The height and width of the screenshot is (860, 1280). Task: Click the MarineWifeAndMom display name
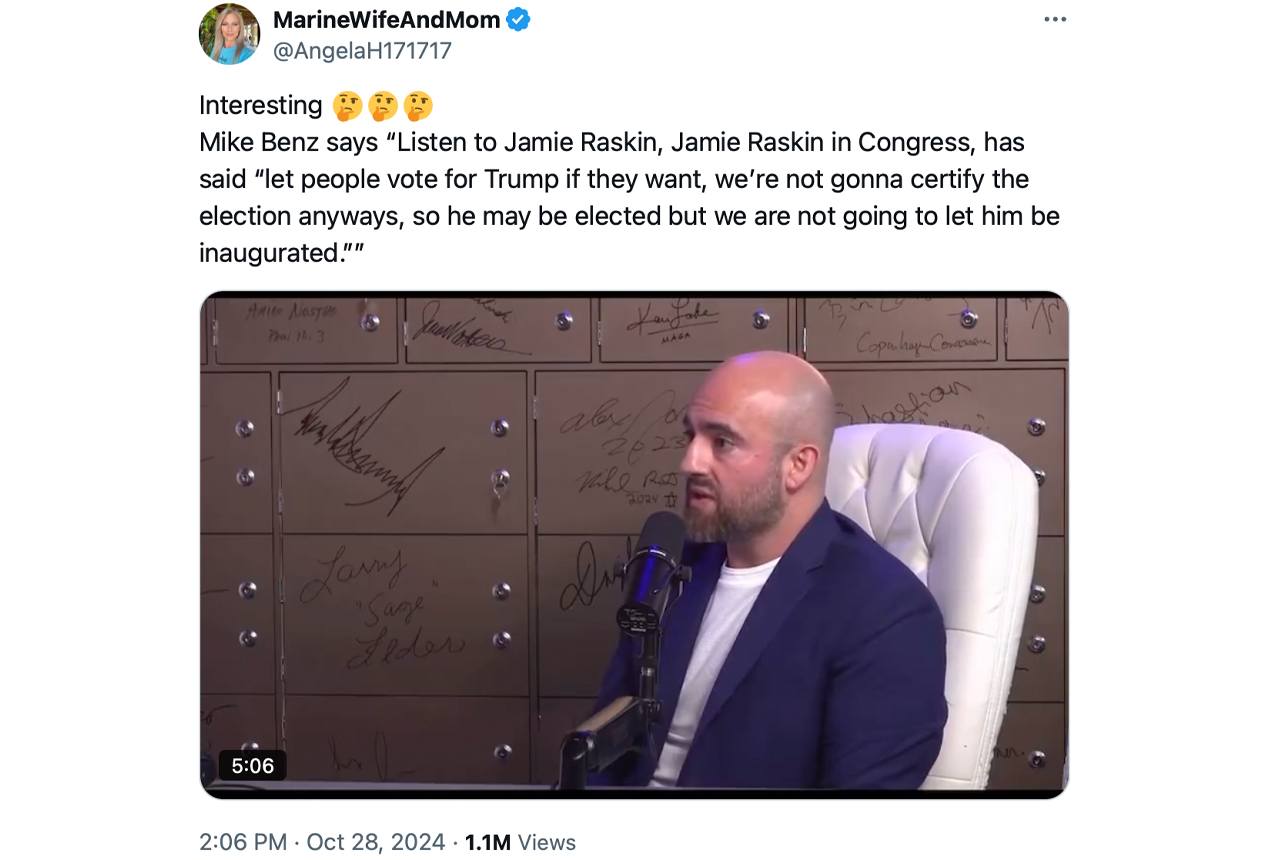[x=386, y=19]
